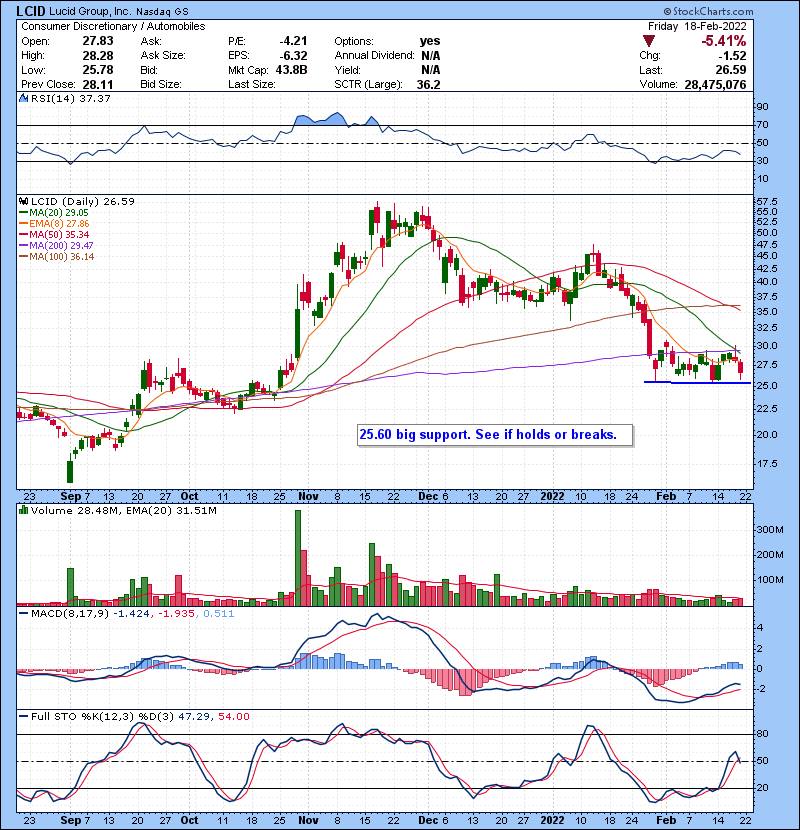The height and width of the screenshot is (830, 800).
Task: Click the candlestick icon beside LCID (Daily)
Action: 23,201
